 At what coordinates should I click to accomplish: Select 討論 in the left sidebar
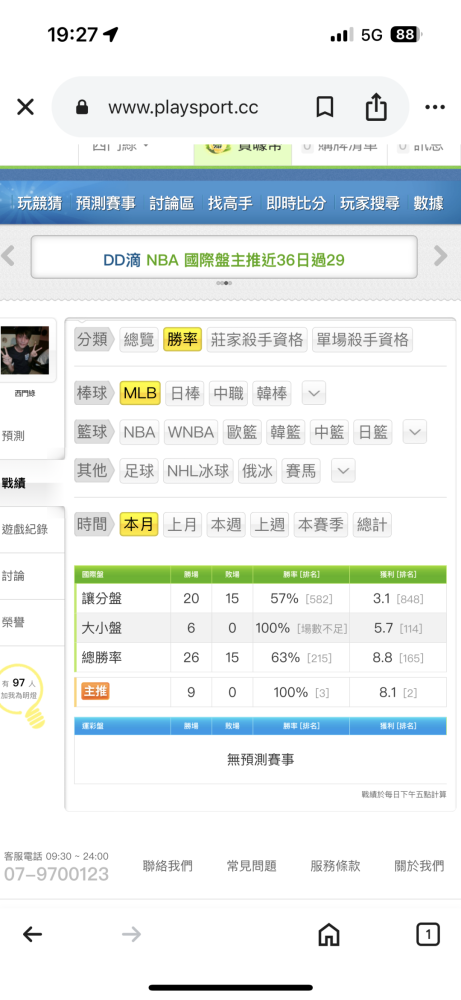click(13, 576)
